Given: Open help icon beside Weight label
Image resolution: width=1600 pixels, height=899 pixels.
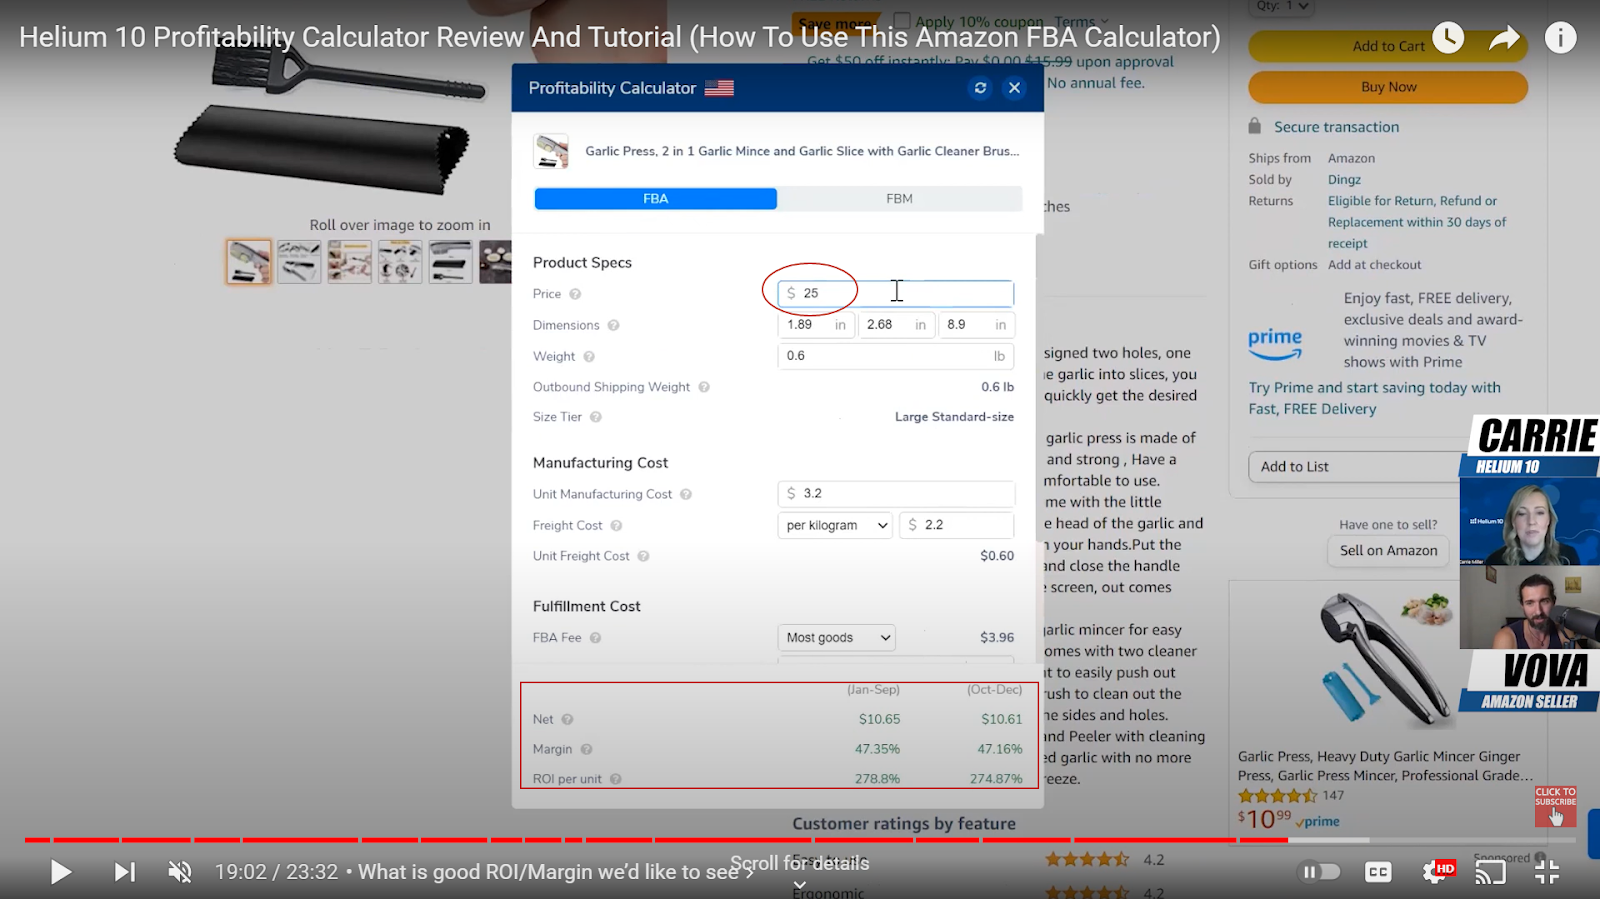Looking at the screenshot, I should (589, 356).
